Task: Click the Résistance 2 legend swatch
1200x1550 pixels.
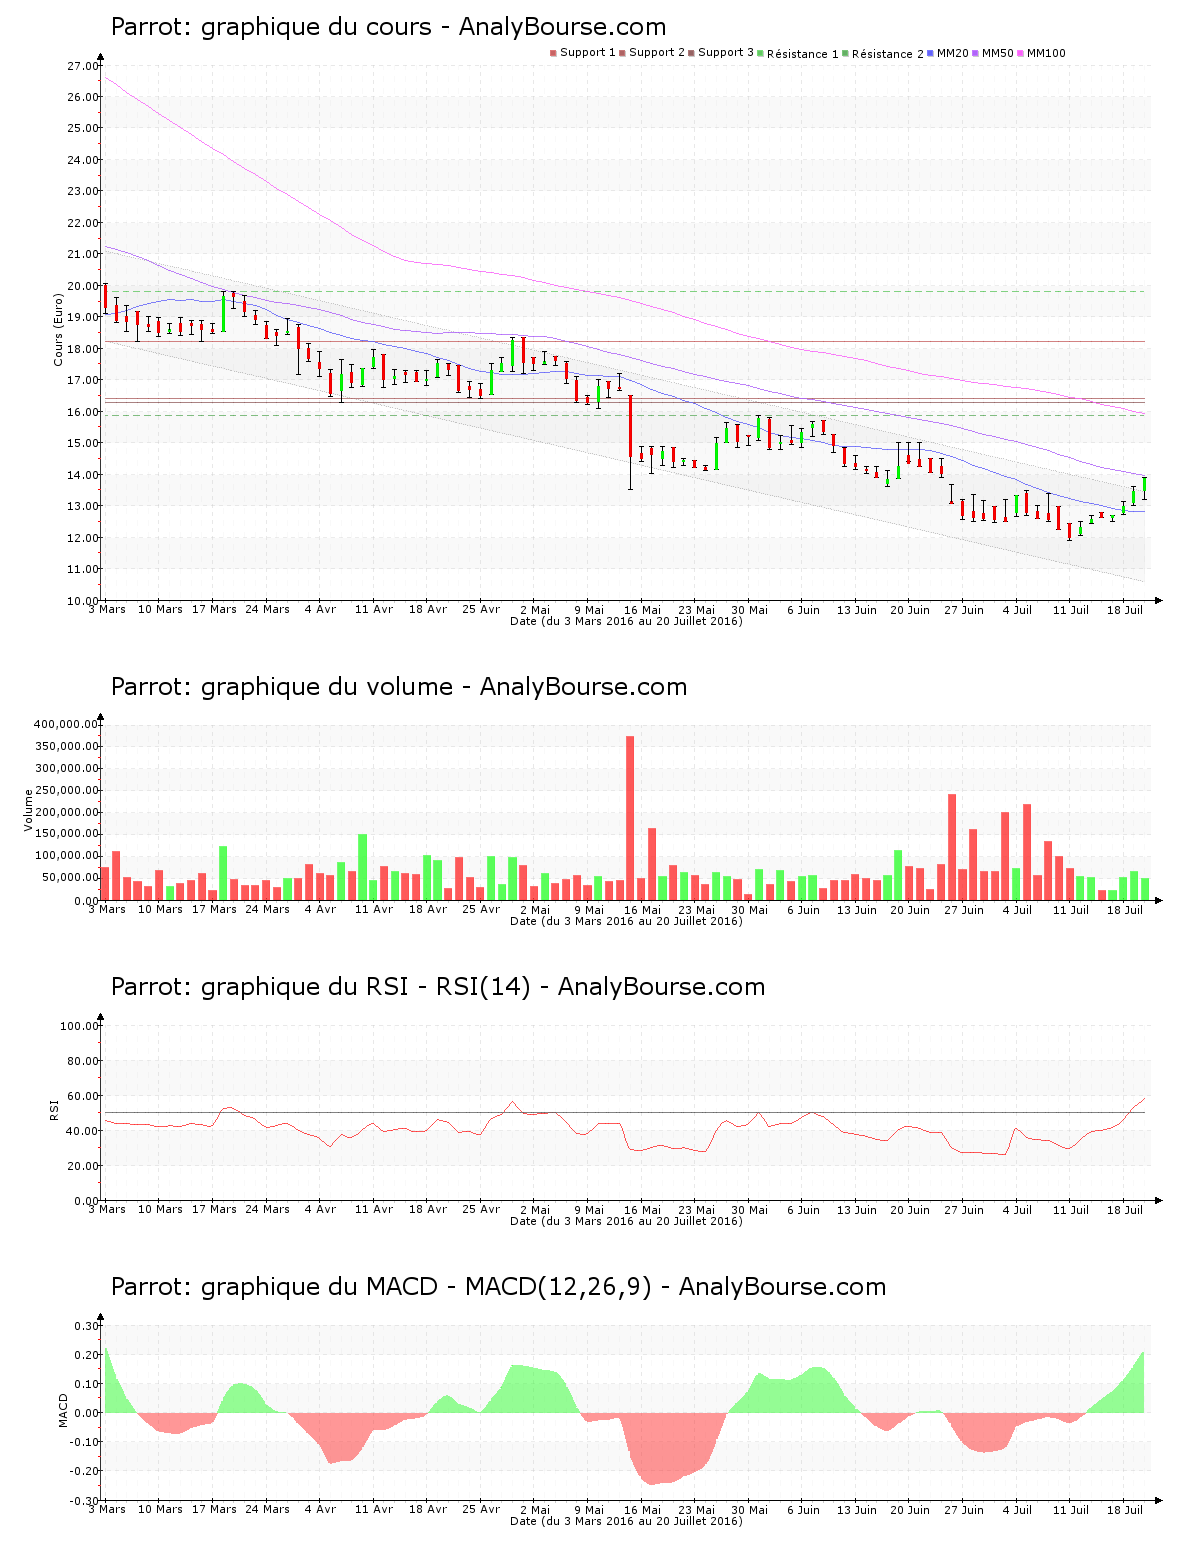Action: 846,53
